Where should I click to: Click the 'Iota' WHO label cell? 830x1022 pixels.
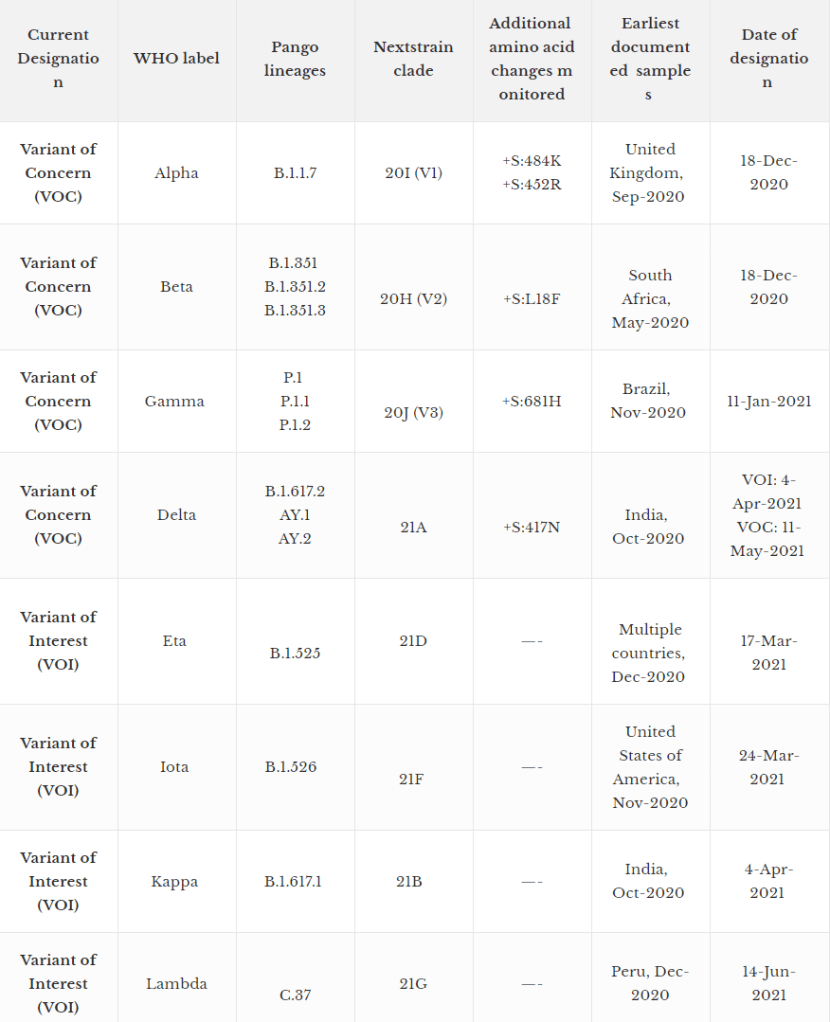[x=175, y=767]
